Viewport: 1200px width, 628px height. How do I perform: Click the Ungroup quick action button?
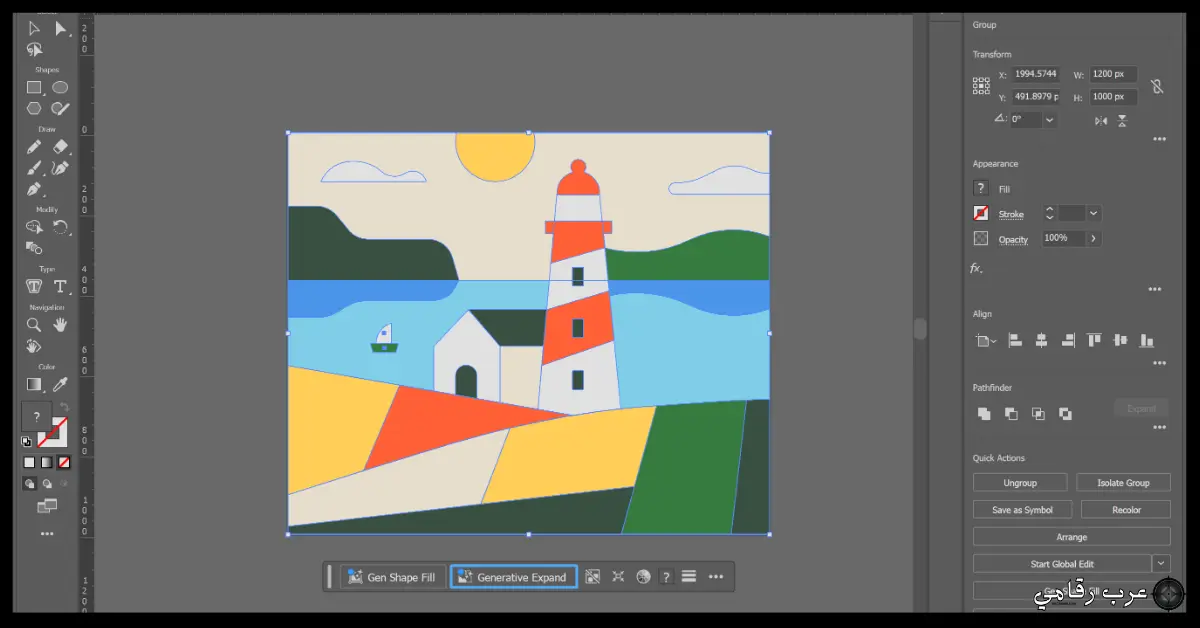[x=1020, y=482]
